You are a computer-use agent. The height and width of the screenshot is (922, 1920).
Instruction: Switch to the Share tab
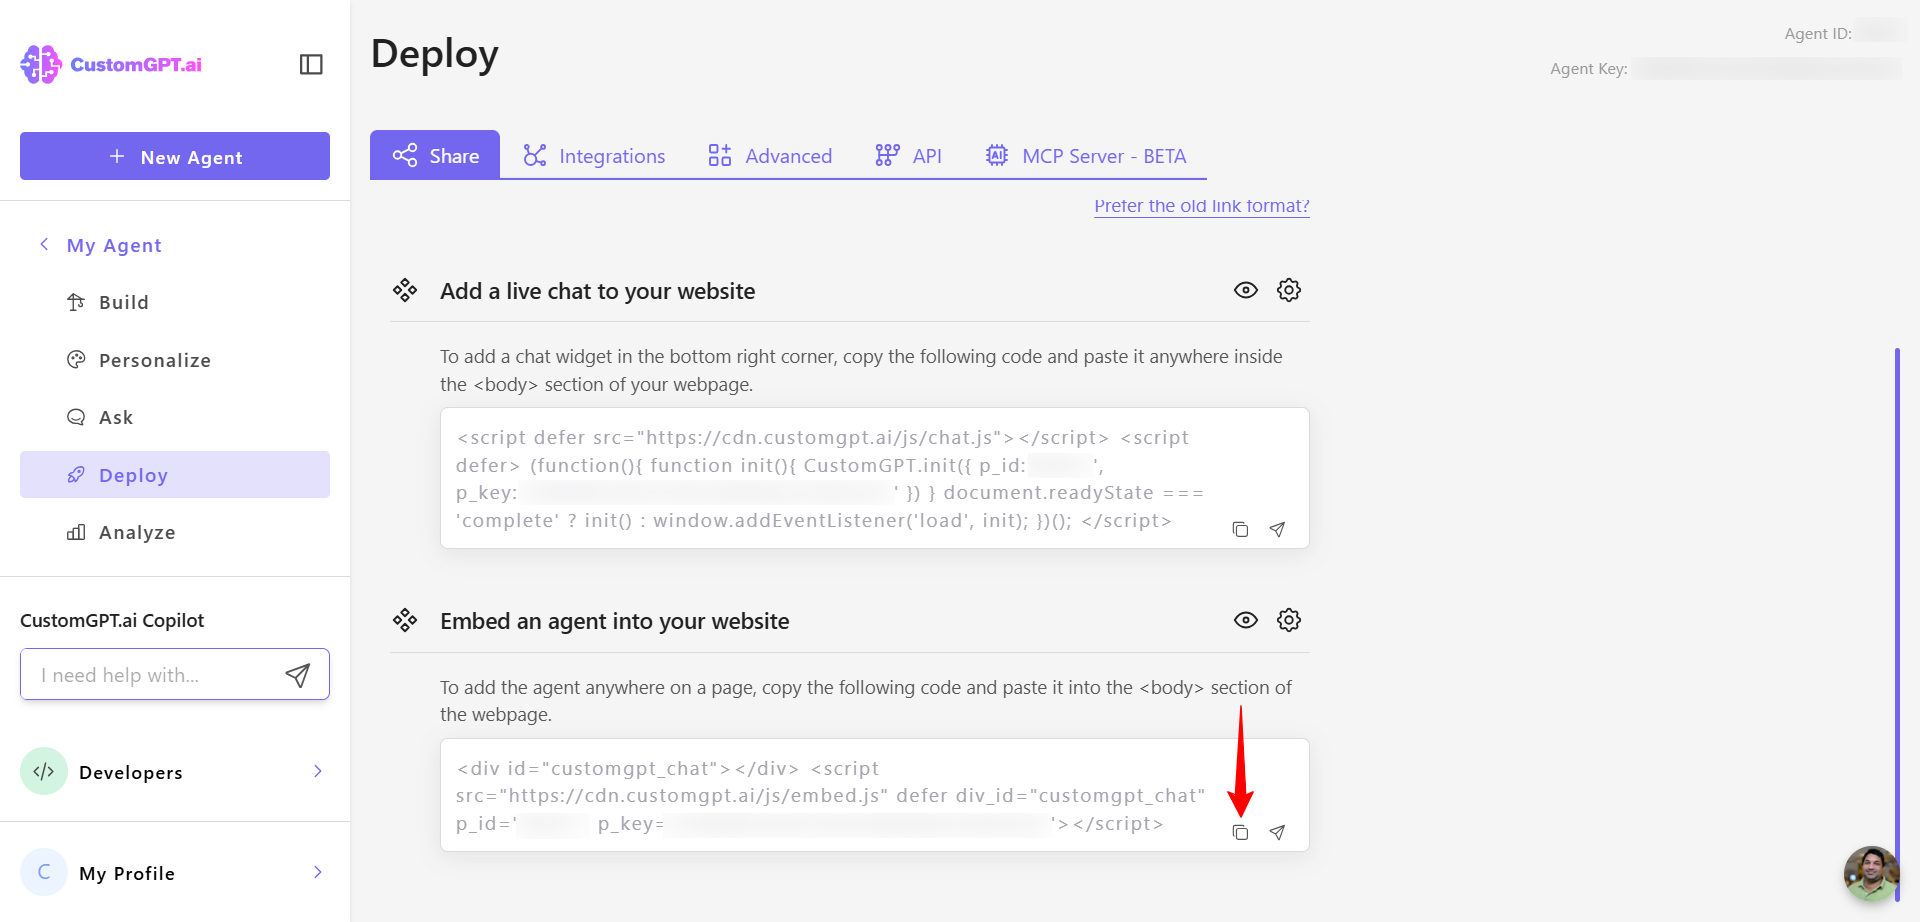tap(435, 155)
